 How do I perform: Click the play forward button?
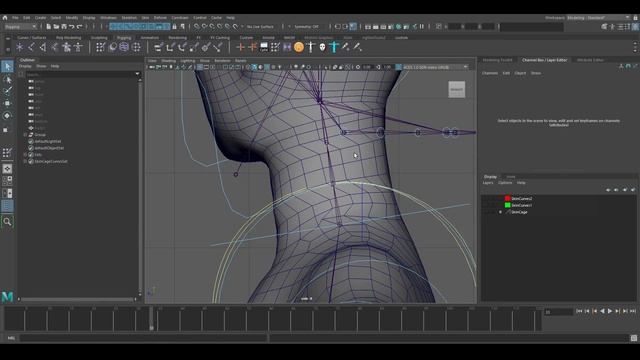coord(610,311)
